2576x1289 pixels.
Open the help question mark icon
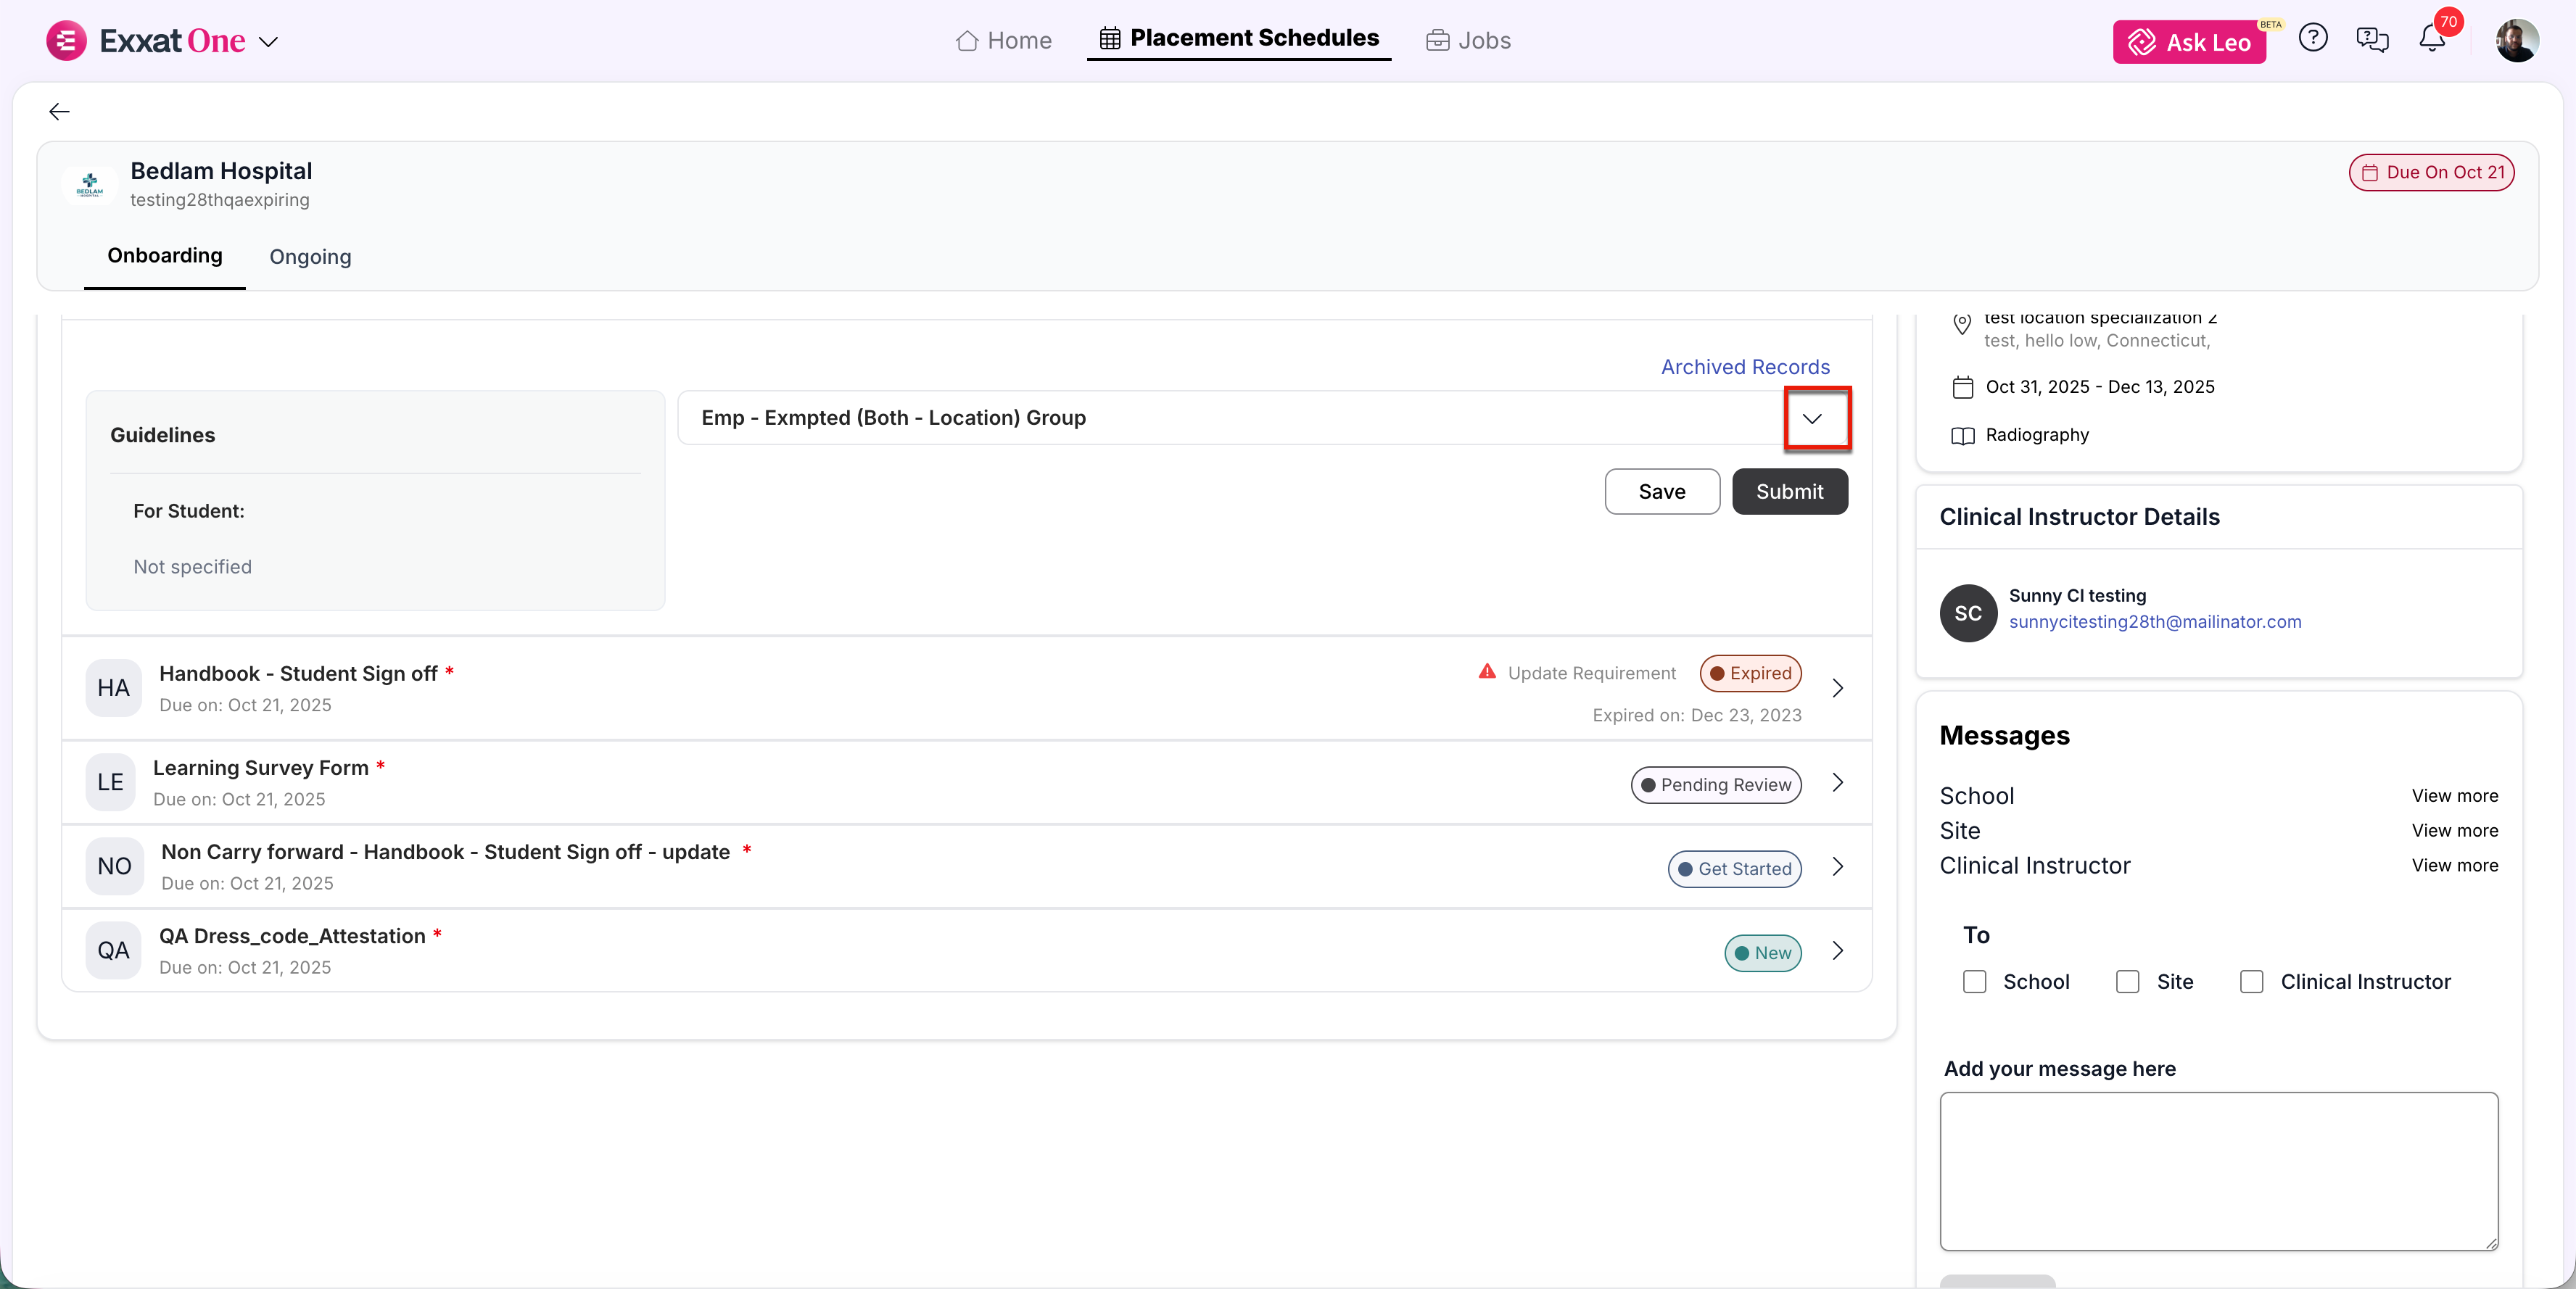pyautogui.click(x=2312, y=39)
